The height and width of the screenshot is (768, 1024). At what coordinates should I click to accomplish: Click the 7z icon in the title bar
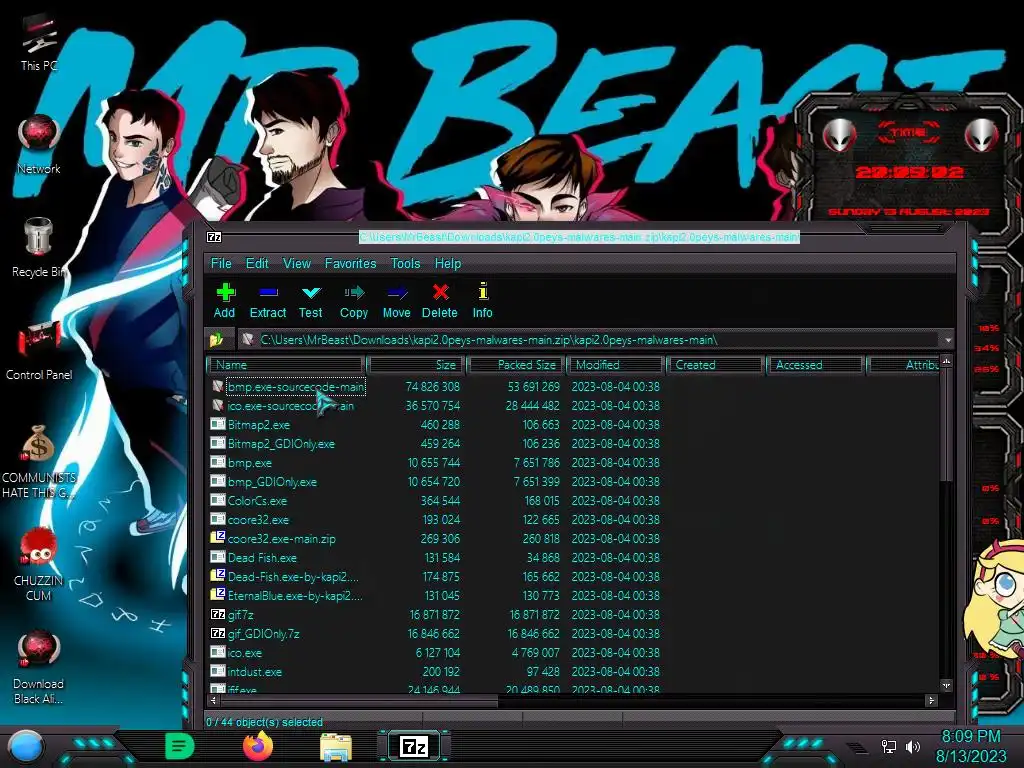point(214,237)
